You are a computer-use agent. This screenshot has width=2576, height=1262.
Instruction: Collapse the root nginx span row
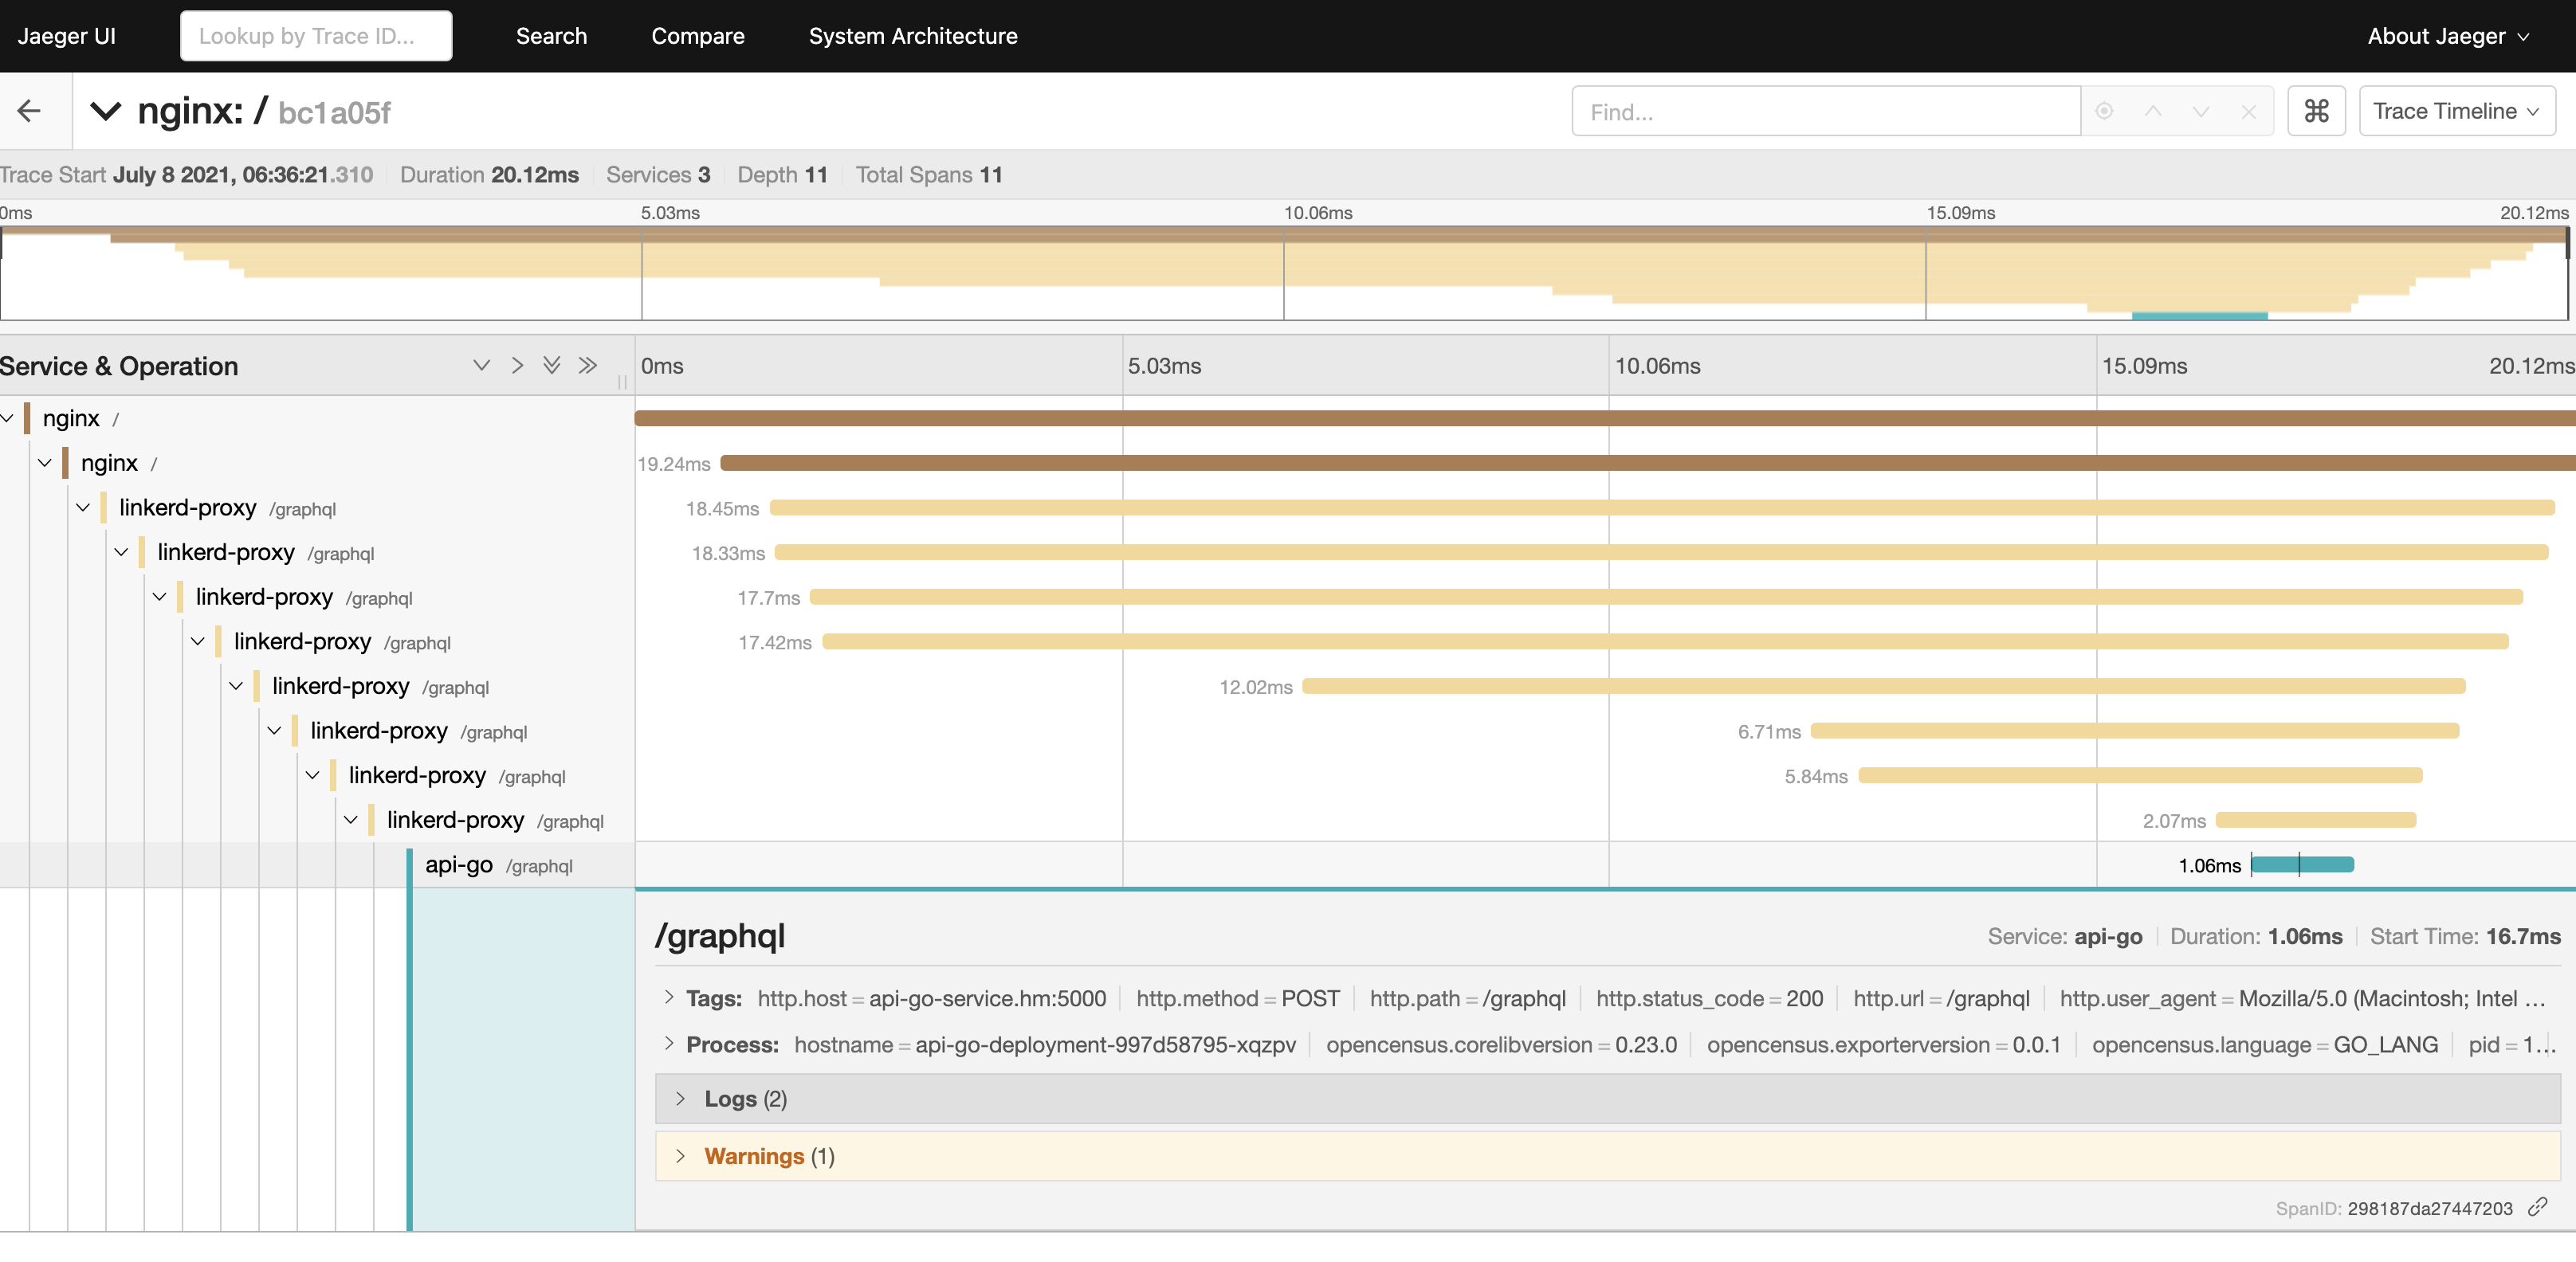click(8, 418)
